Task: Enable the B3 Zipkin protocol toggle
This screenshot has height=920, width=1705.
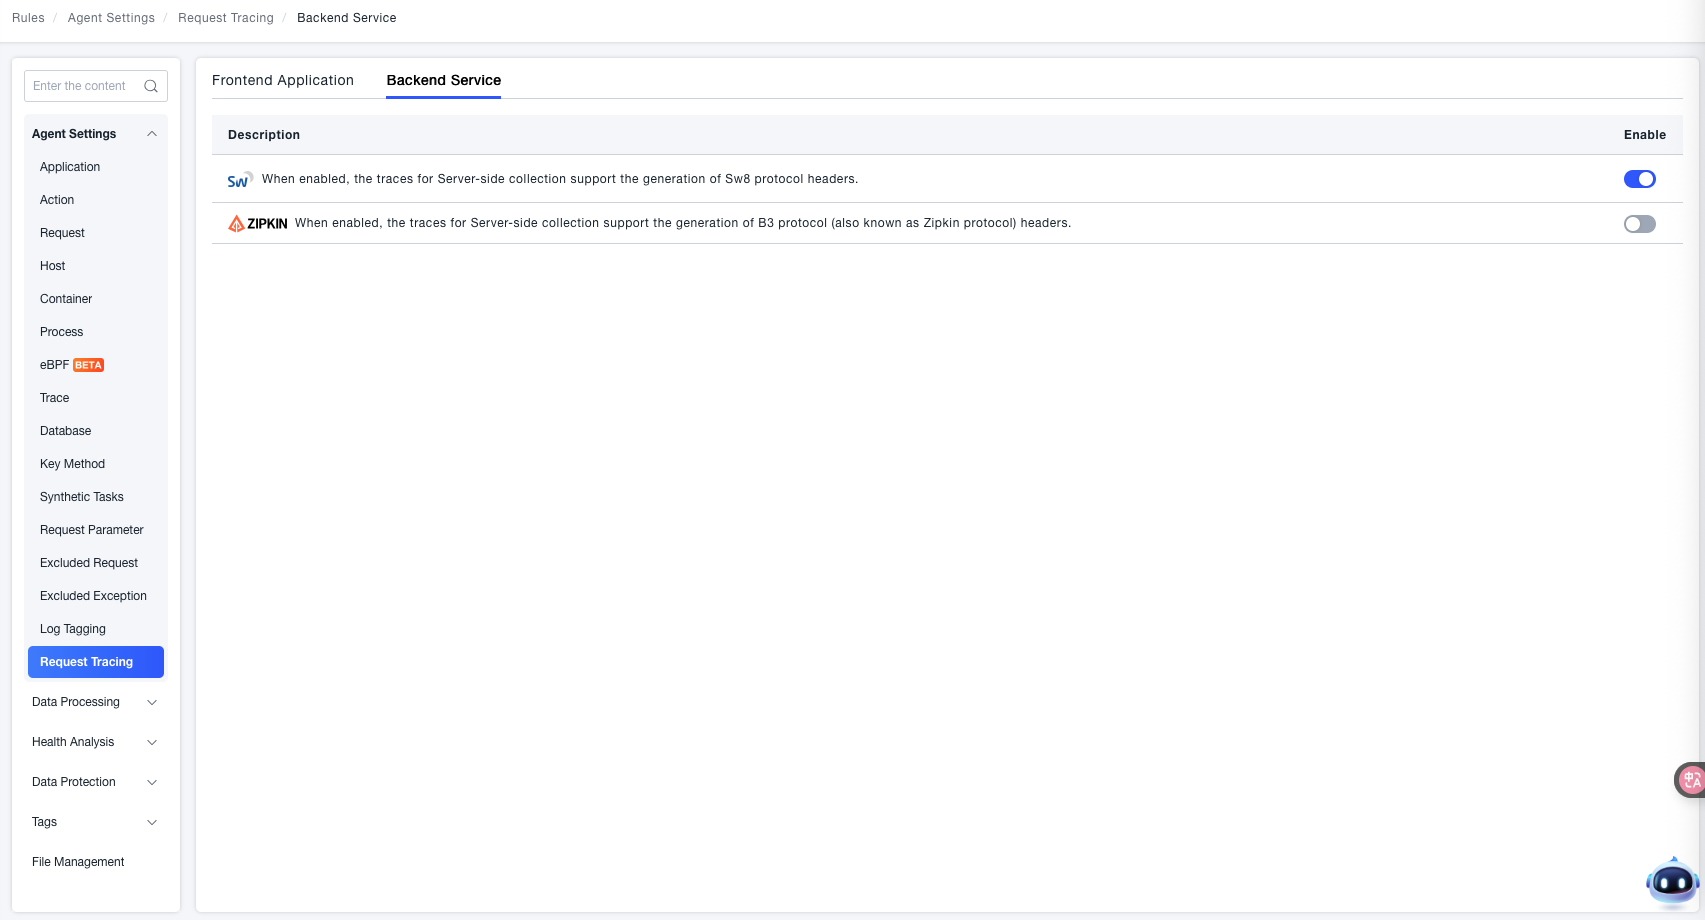Action: point(1639,224)
